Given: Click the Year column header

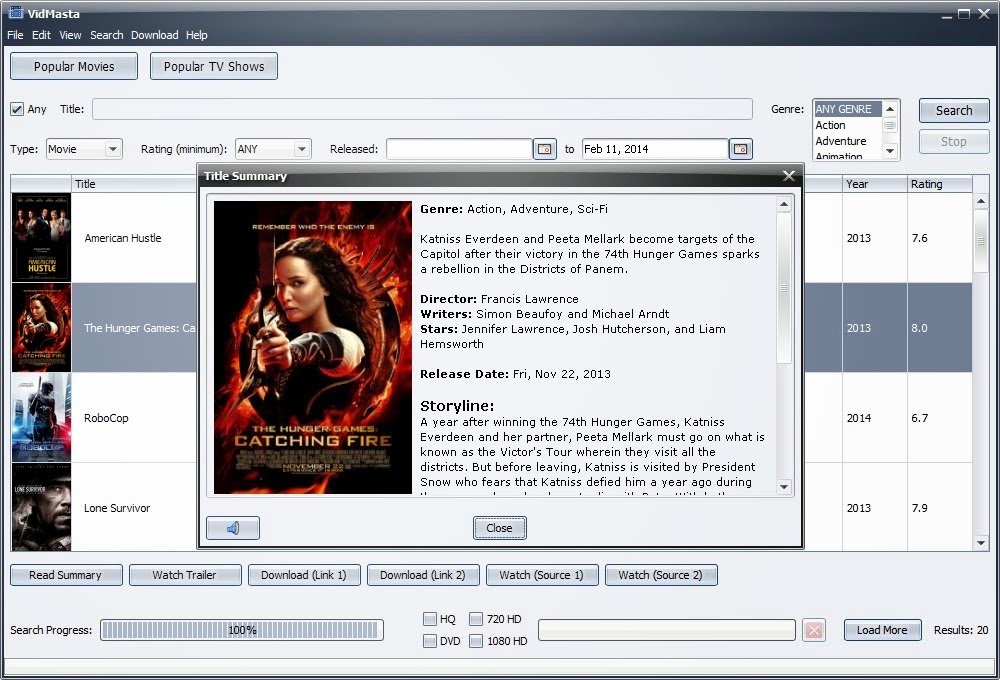Looking at the screenshot, I should tap(874, 184).
